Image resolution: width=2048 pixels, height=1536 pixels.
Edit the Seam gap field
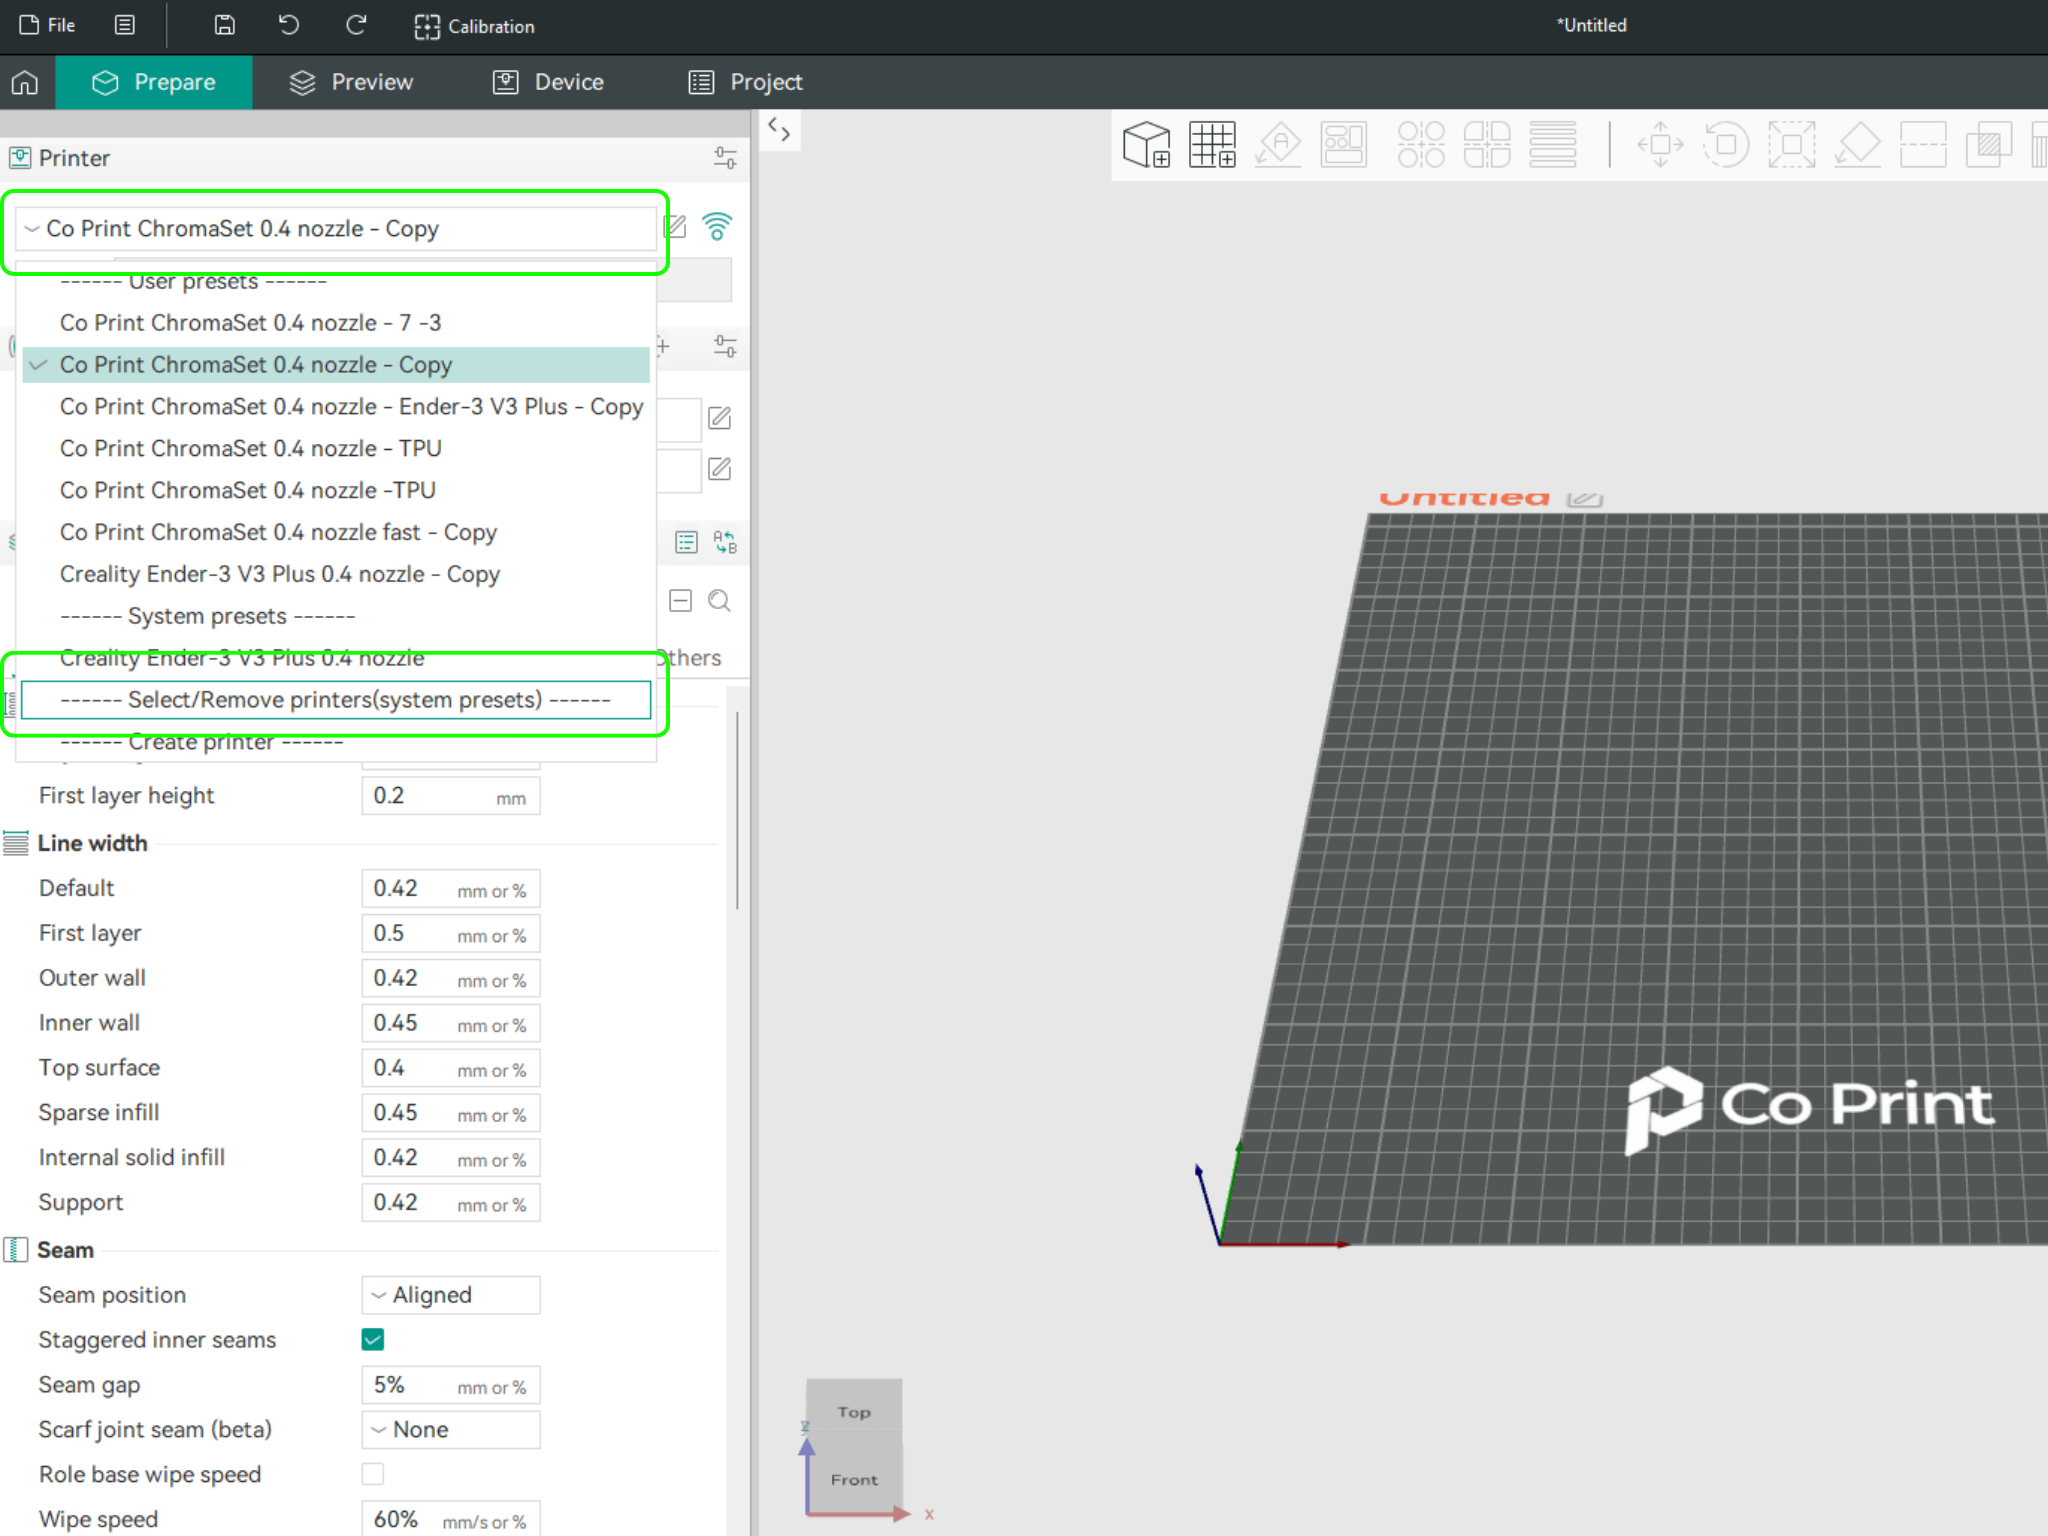point(450,1385)
